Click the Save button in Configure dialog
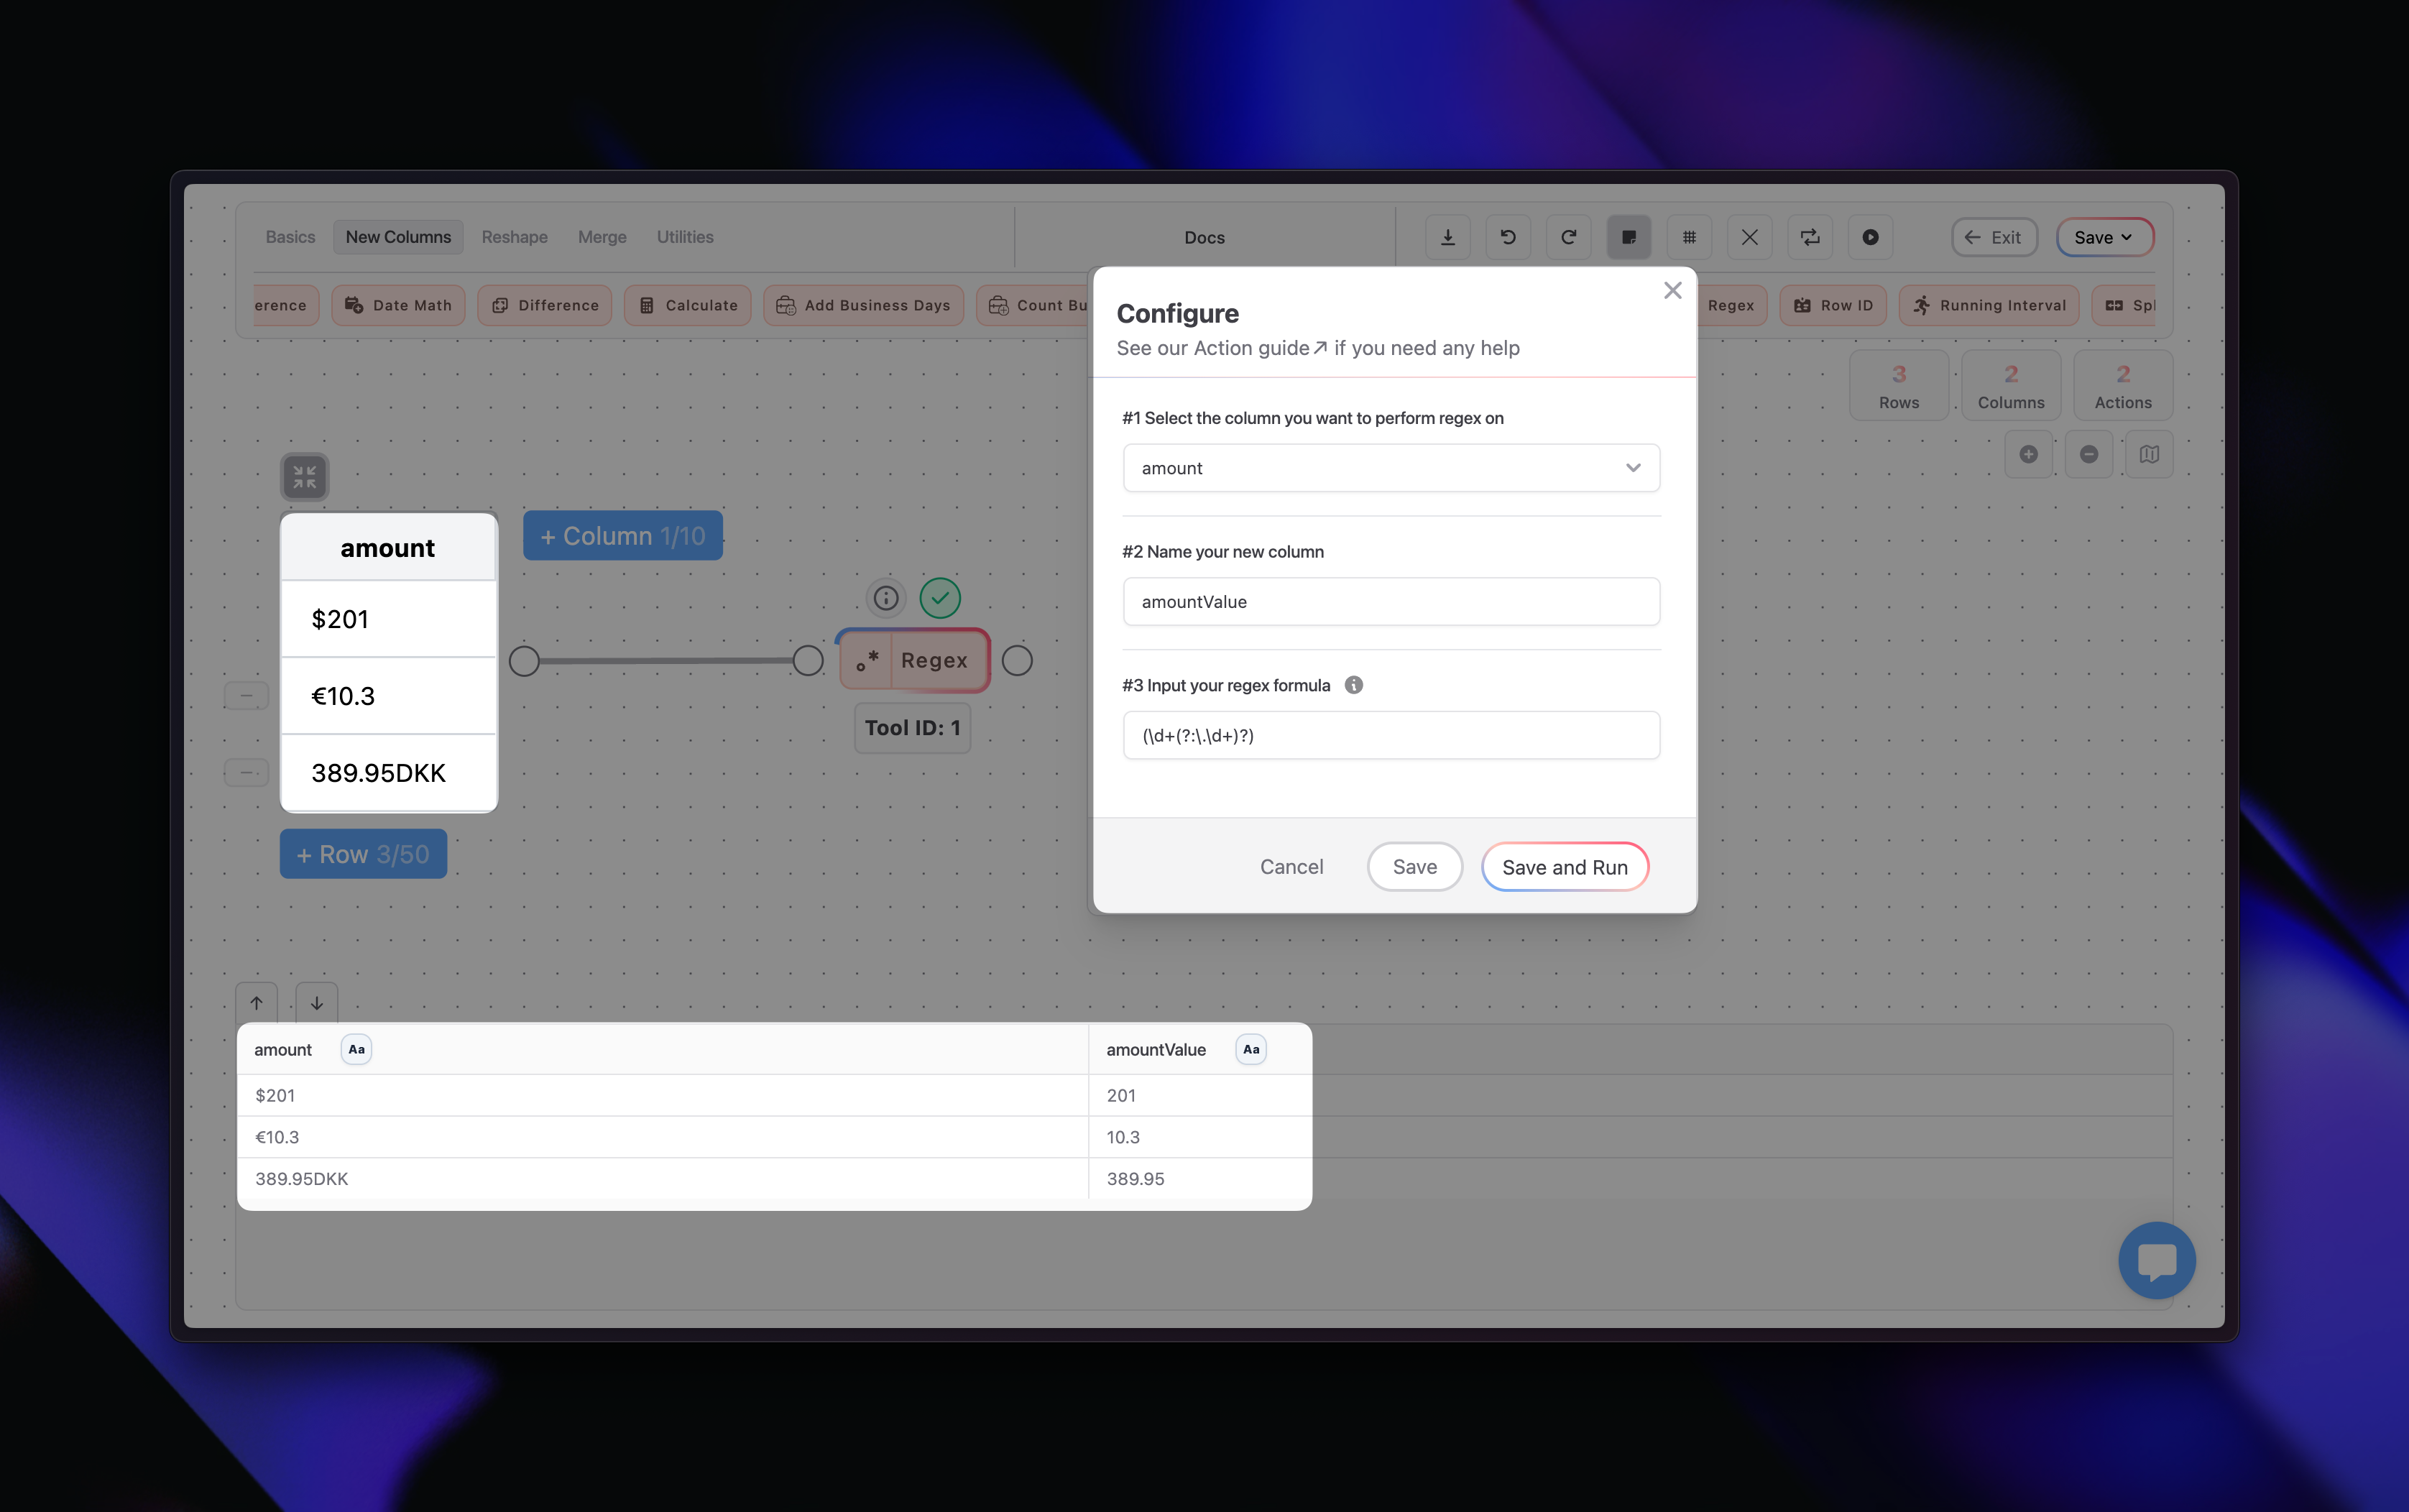 [1414, 867]
